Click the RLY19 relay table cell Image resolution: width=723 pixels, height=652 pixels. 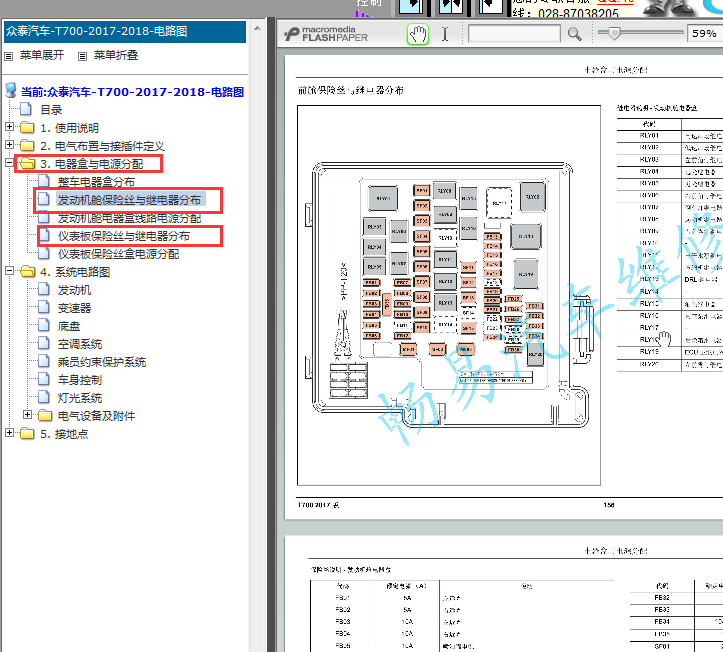pos(649,352)
